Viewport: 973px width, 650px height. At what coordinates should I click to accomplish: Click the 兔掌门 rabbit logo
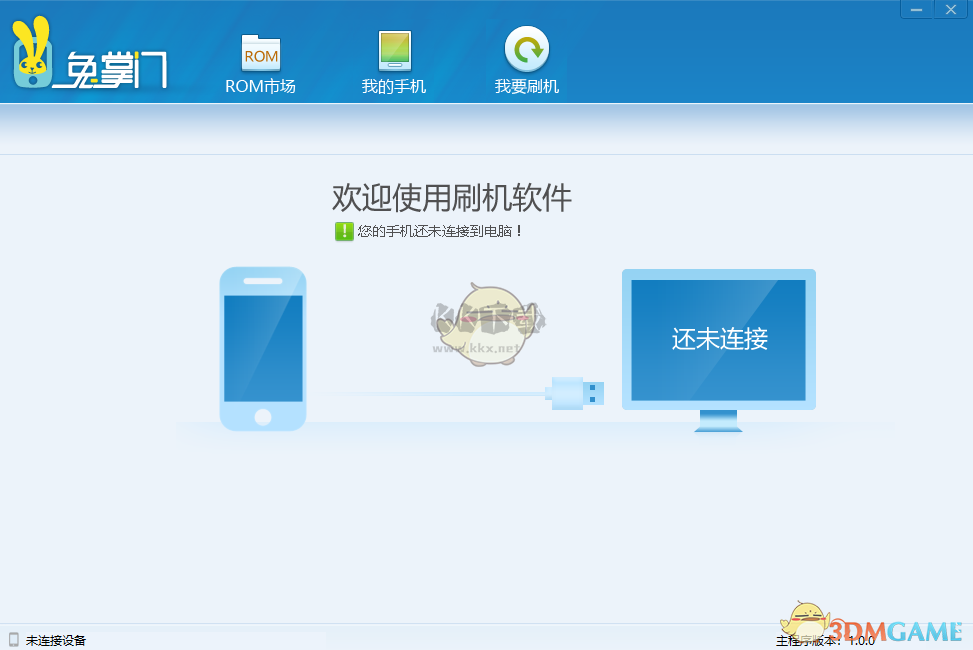pyautogui.click(x=35, y=55)
